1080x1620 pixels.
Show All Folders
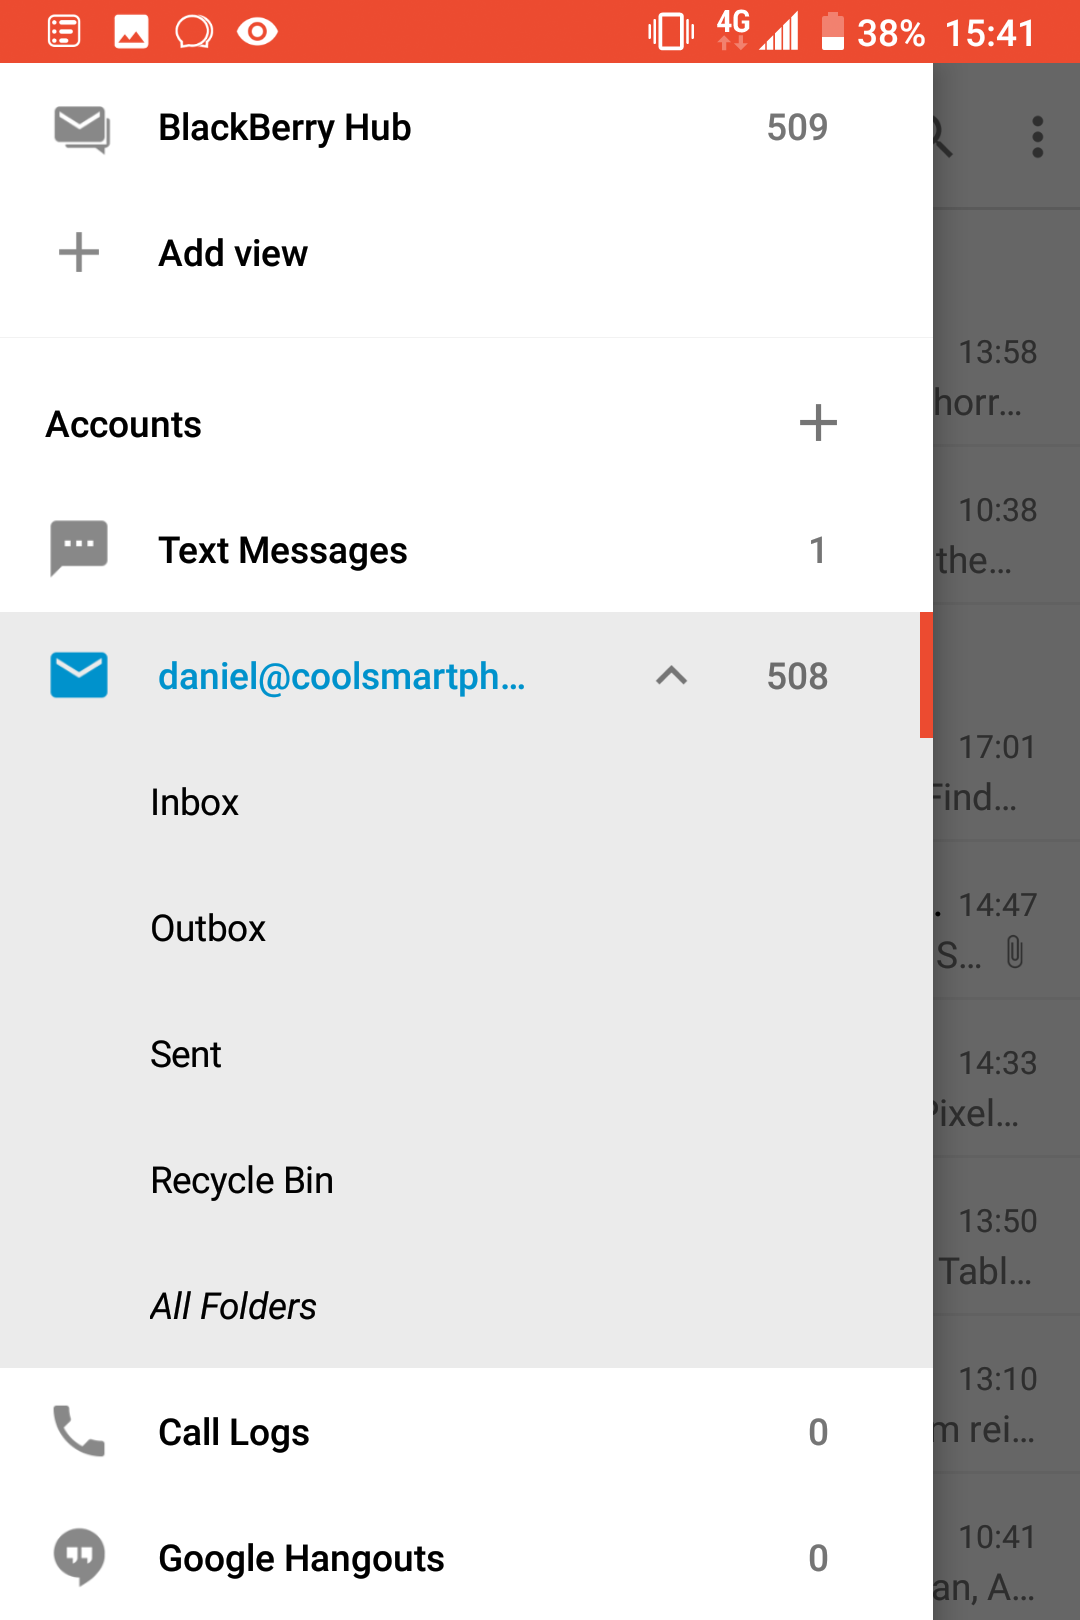466,1306
